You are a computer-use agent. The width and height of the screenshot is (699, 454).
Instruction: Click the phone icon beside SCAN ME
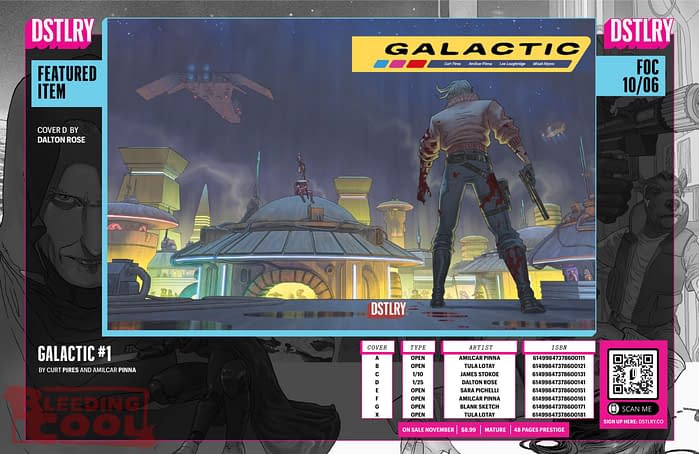click(x=613, y=408)
